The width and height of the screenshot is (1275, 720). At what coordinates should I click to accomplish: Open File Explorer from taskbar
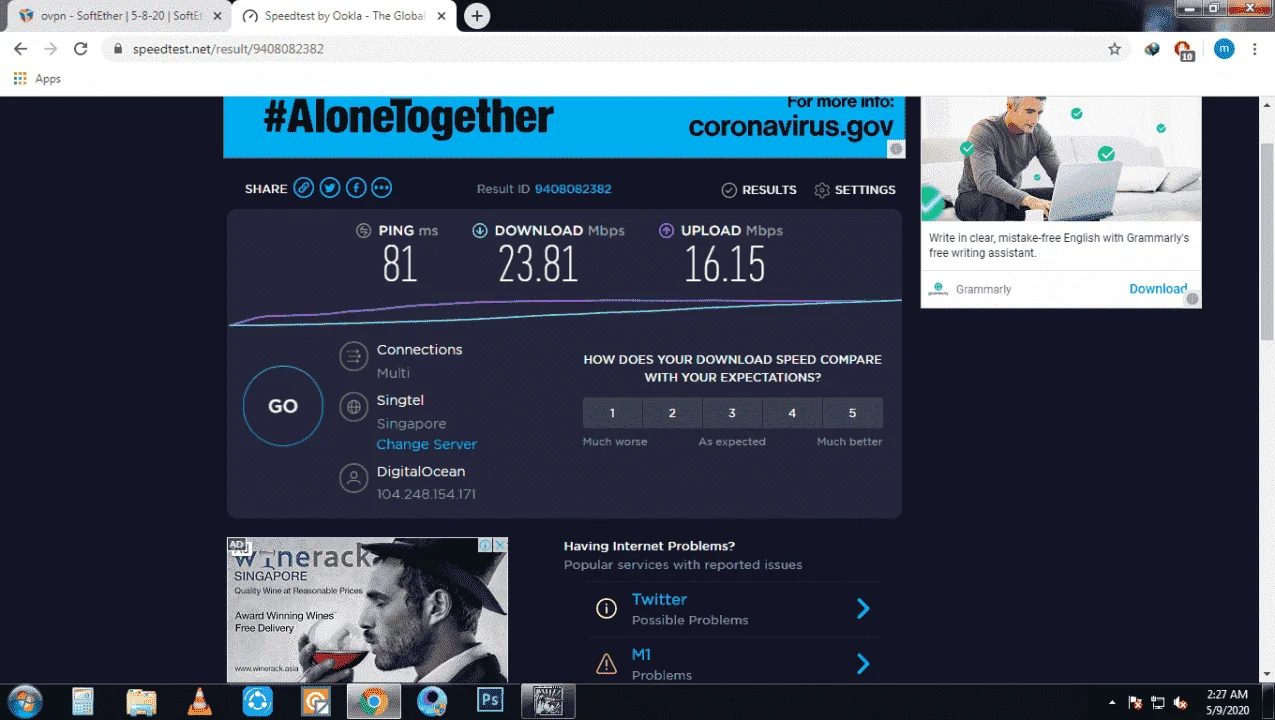[141, 702]
